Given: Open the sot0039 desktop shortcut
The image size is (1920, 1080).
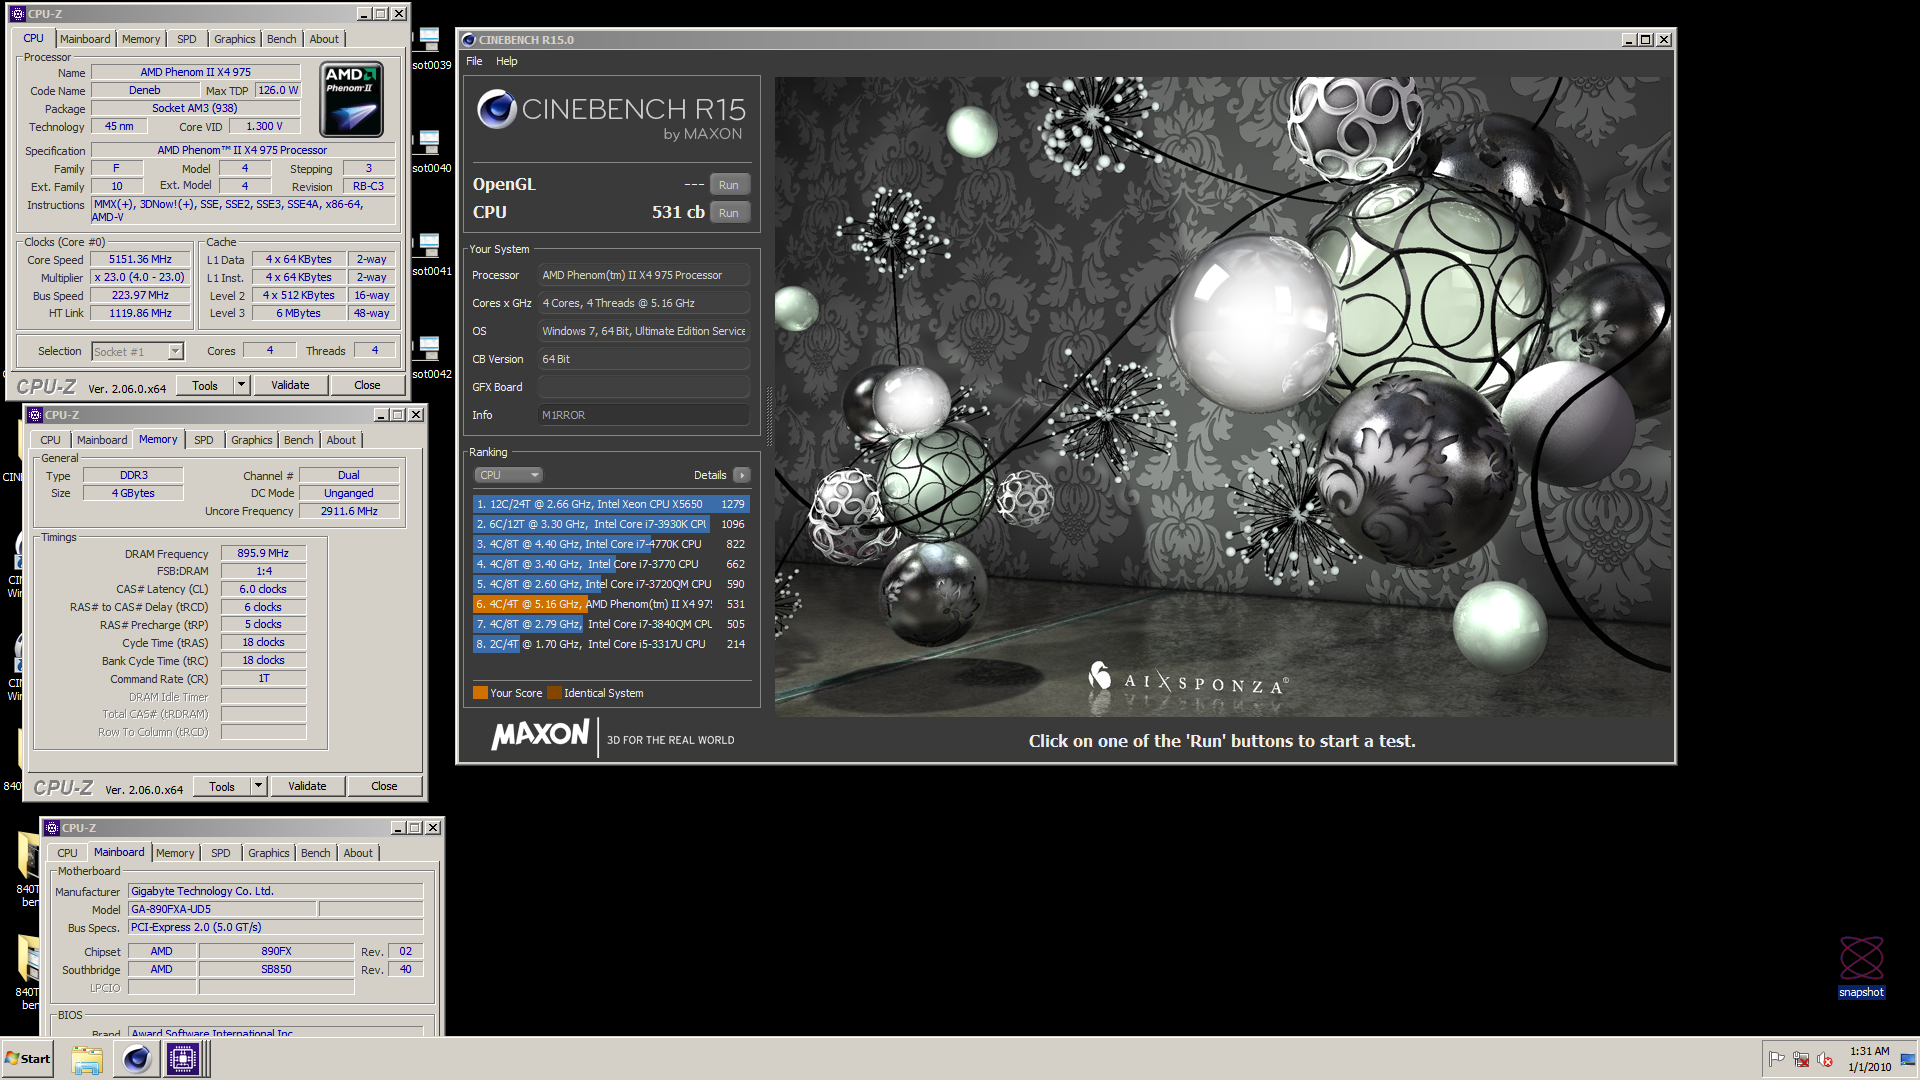Looking at the screenshot, I should [x=431, y=49].
